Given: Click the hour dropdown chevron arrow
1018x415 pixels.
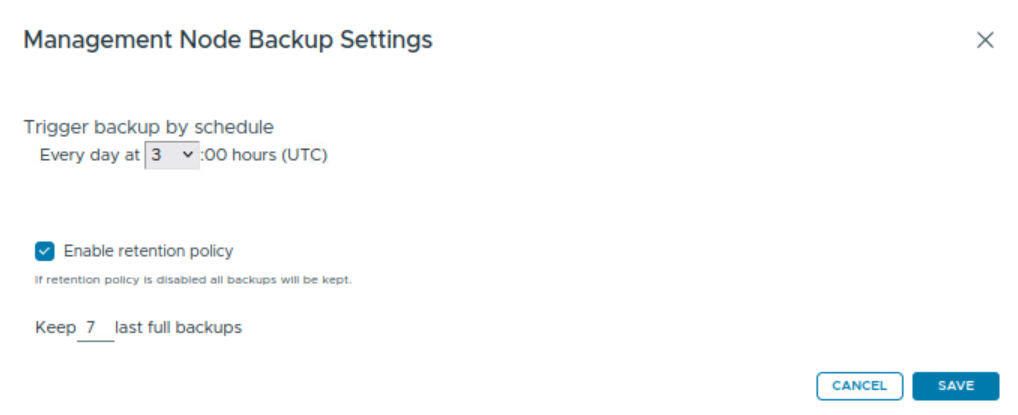Looking at the screenshot, I should click(x=188, y=155).
